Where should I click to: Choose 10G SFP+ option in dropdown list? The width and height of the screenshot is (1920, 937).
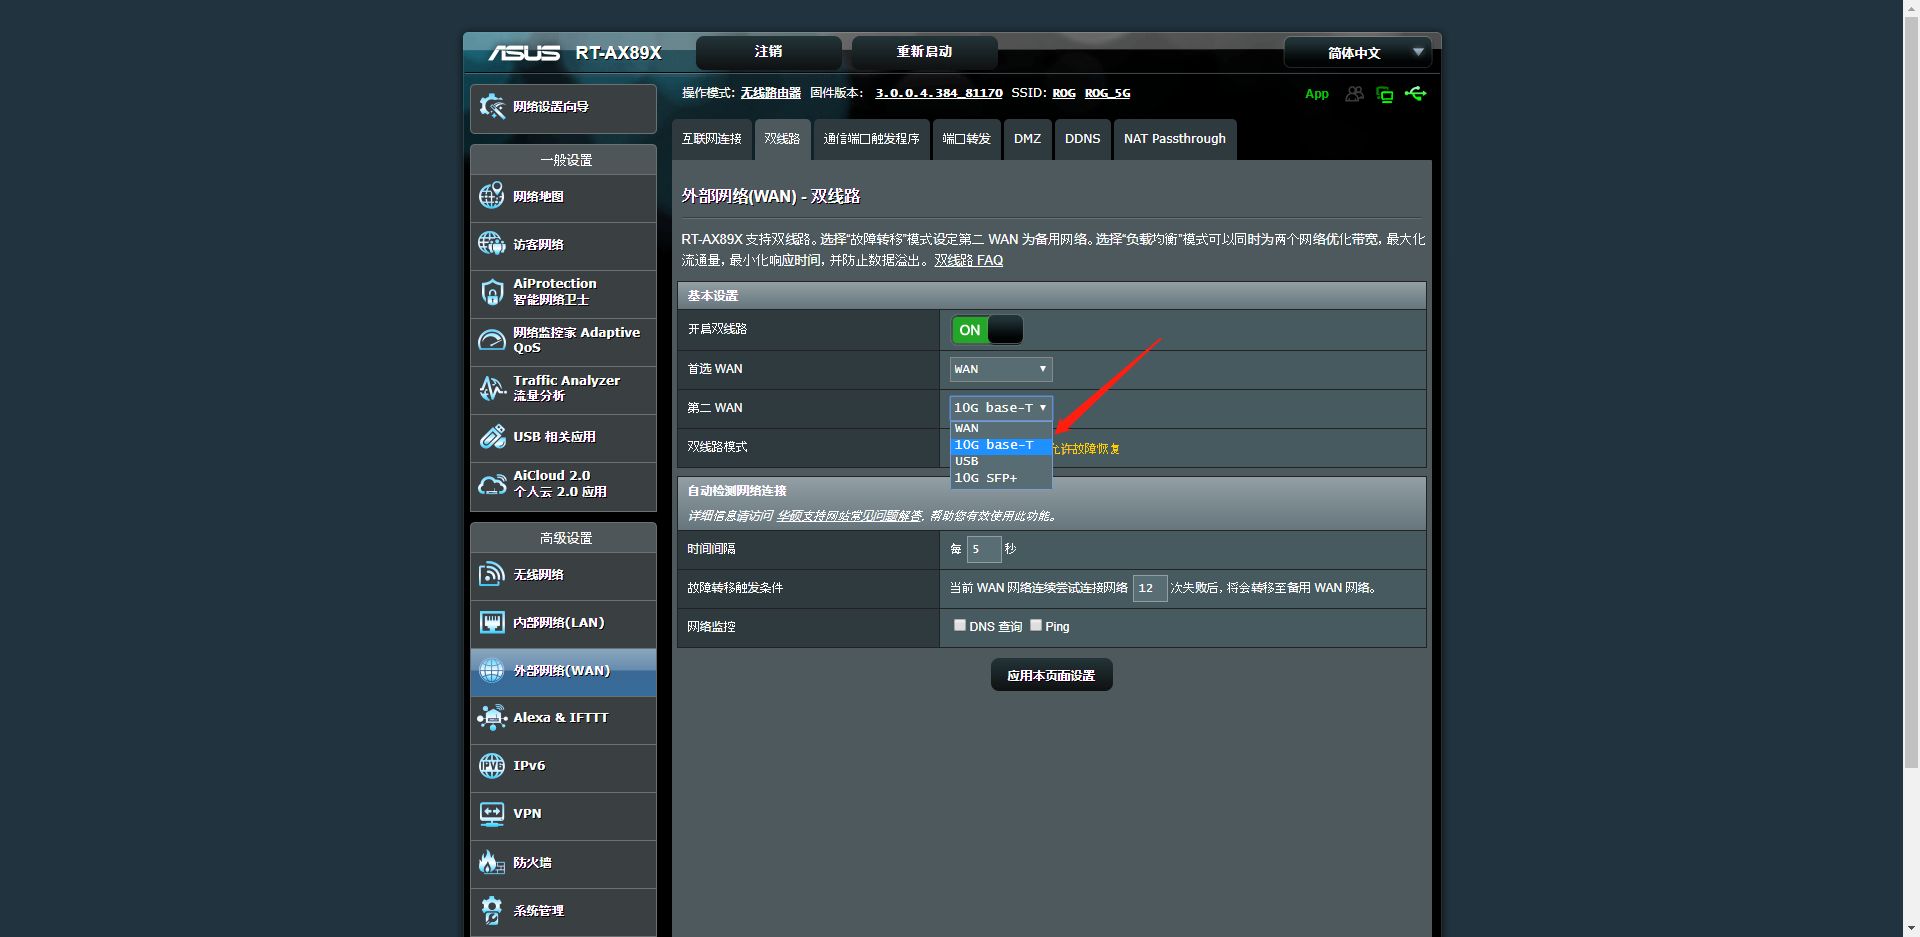pos(1000,478)
